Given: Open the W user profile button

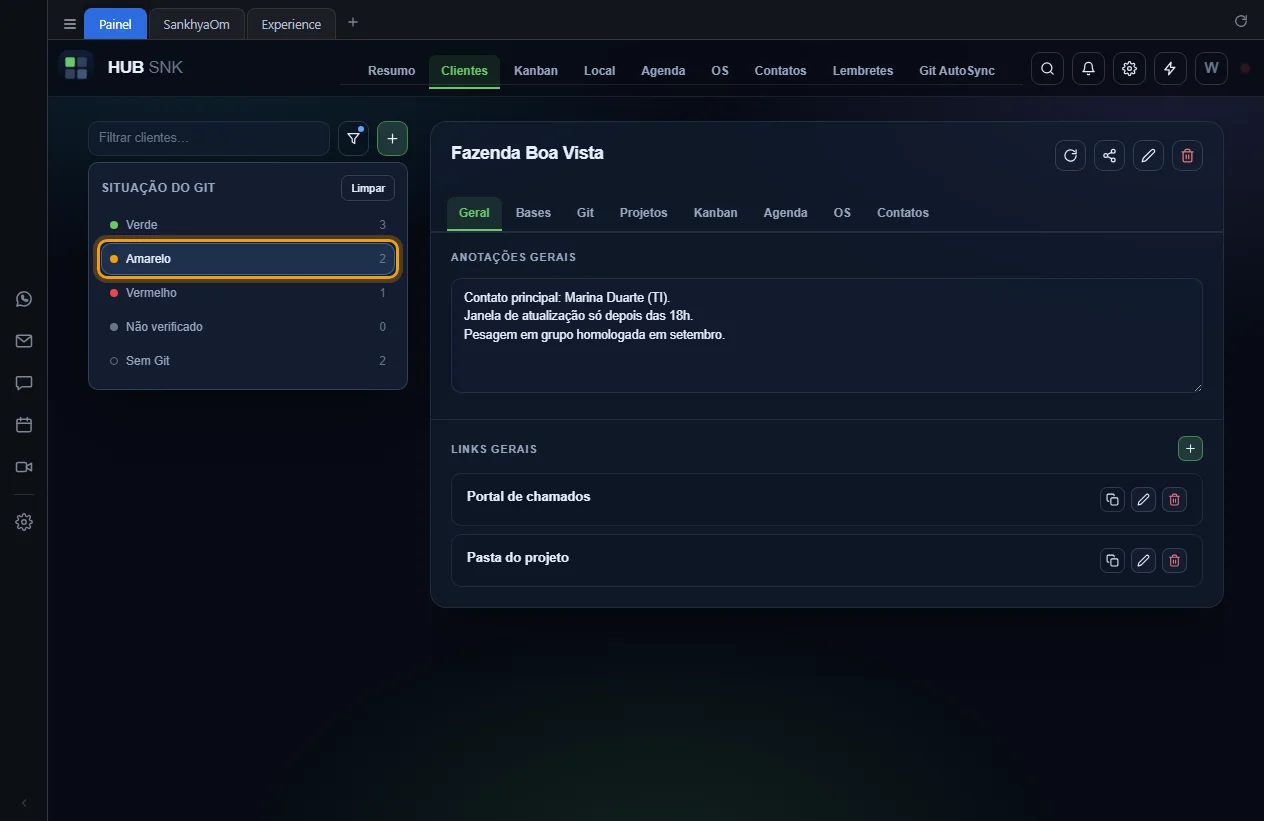Looking at the screenshot, I should tap(1211, 69).
